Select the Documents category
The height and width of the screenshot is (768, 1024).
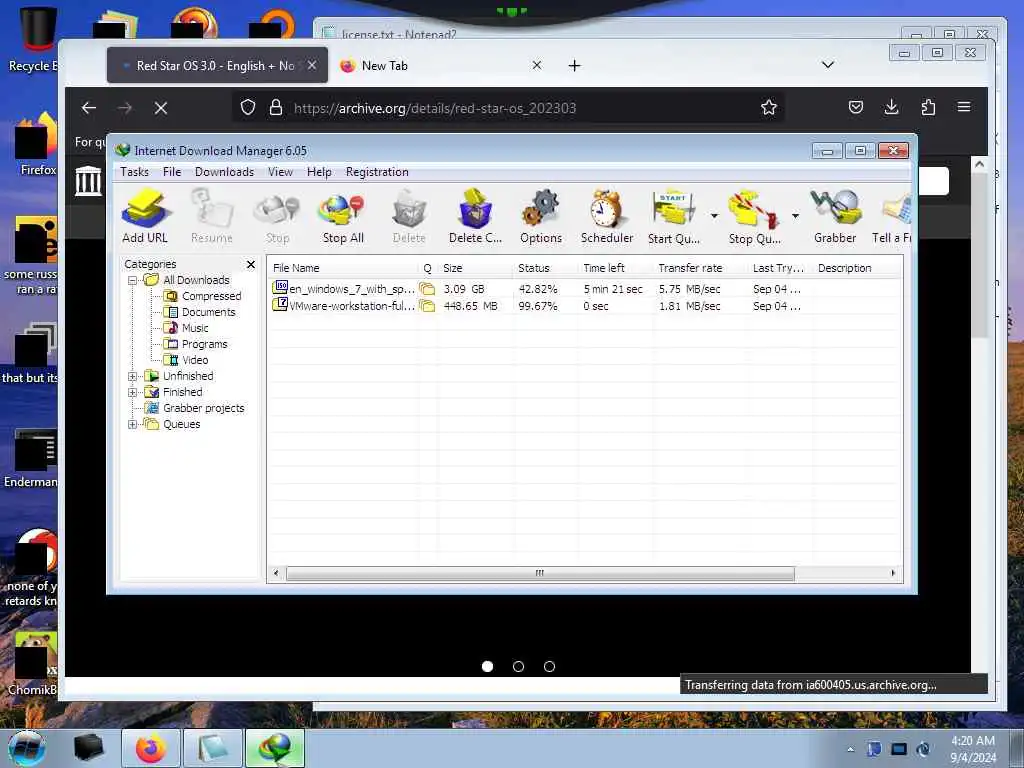tap(200, 312)
